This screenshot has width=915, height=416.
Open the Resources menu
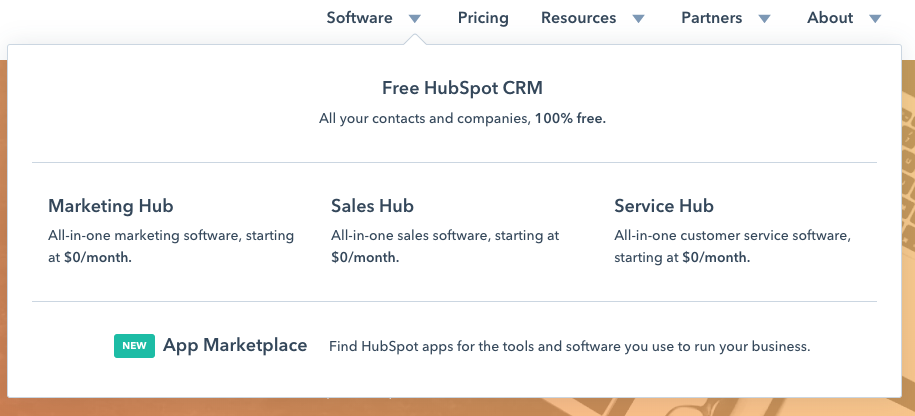pos(579,18)
